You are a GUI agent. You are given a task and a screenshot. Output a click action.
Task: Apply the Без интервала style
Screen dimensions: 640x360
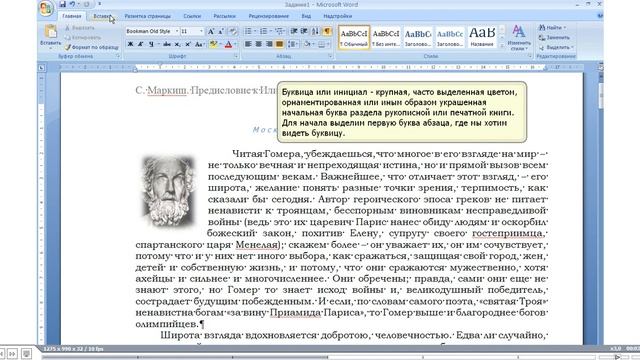click(x=386, y=37)
